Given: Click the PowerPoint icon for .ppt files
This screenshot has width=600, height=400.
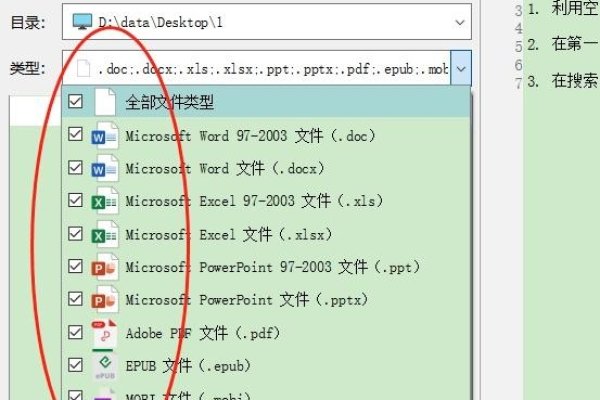Looking at the screenshot, I should (x=104, y=267).
